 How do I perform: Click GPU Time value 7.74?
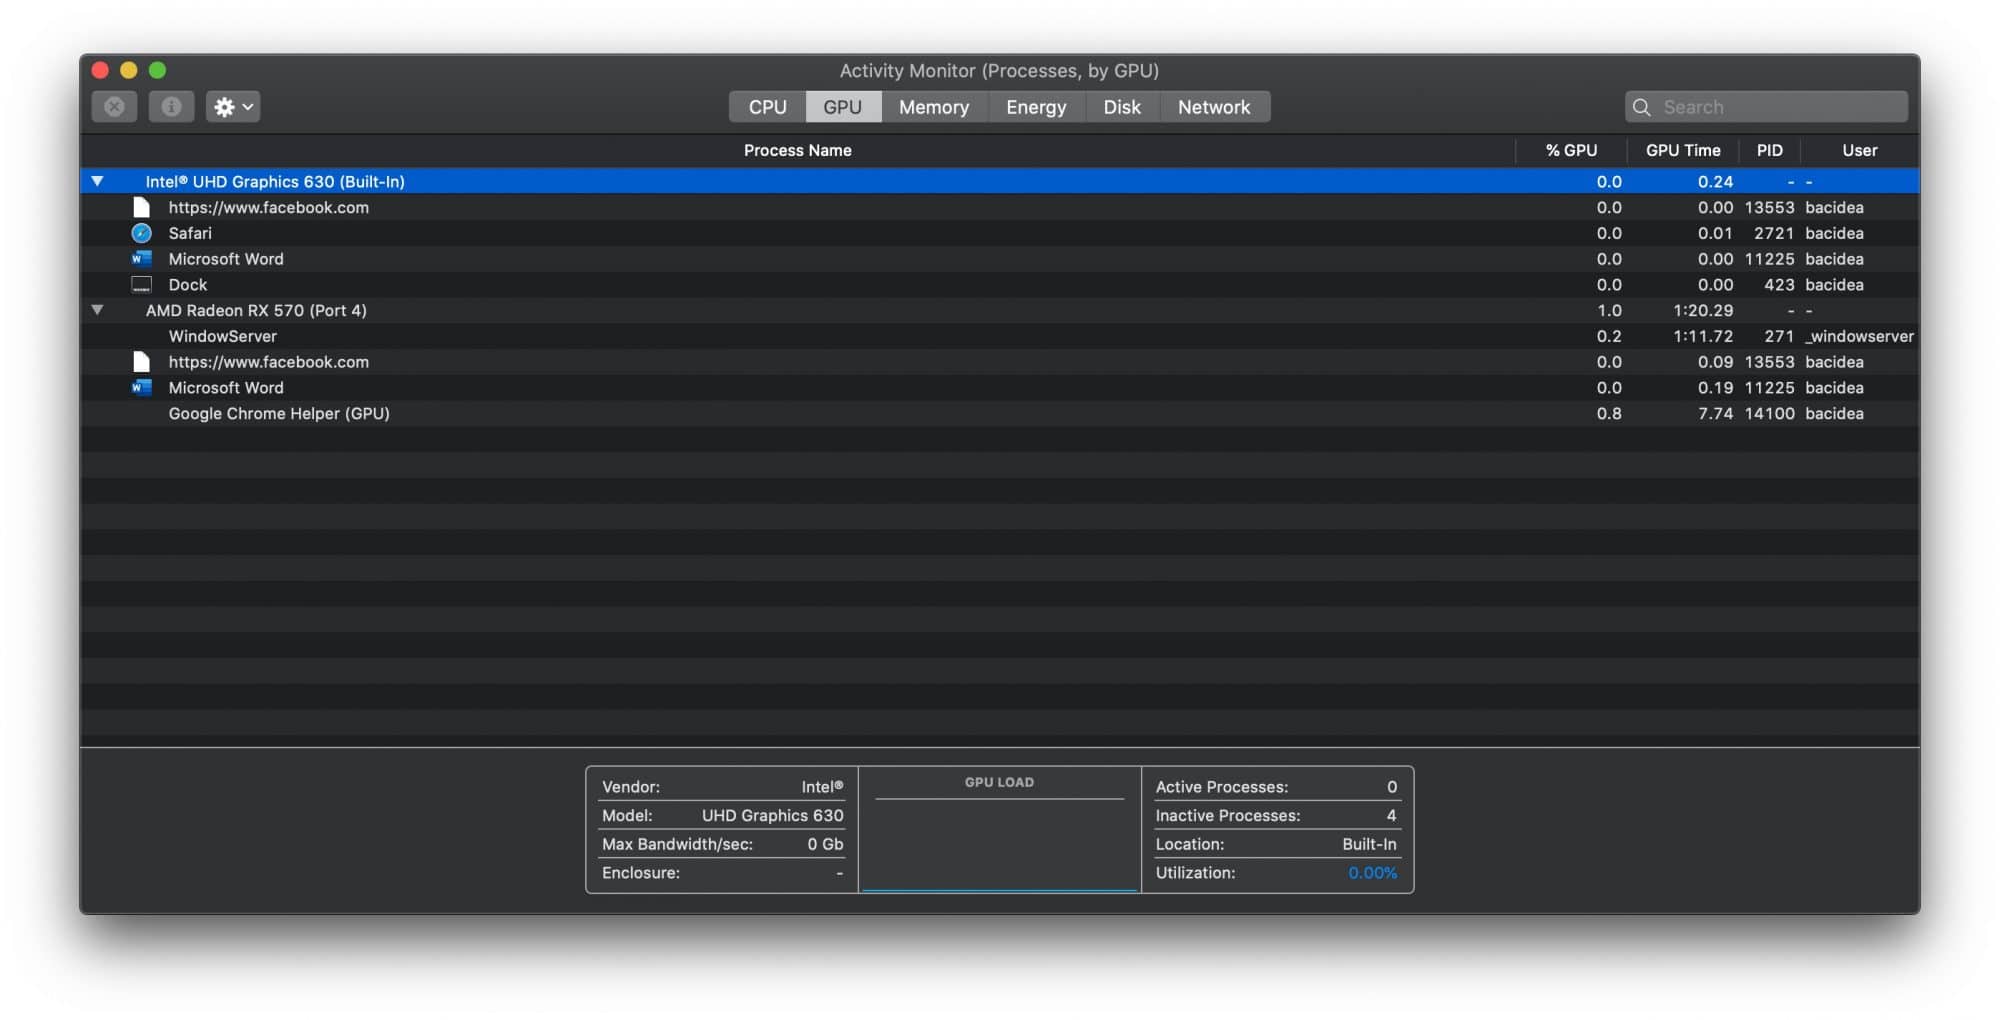[x=1715, y=414]
